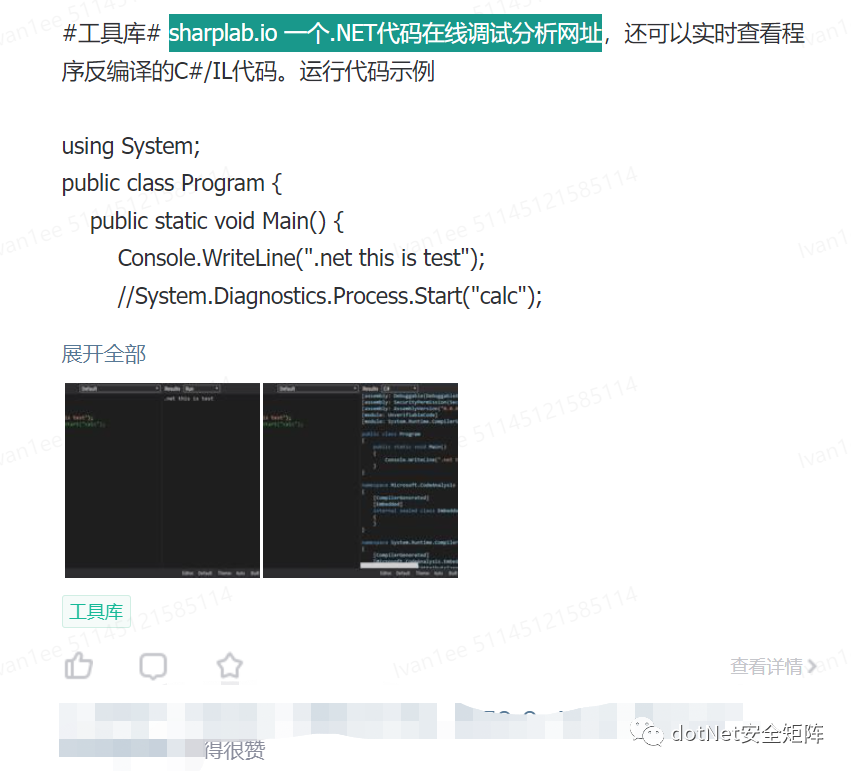Open the second decompiled code thumbnail
Screen dimensions: 851x771
coord(360,480)
